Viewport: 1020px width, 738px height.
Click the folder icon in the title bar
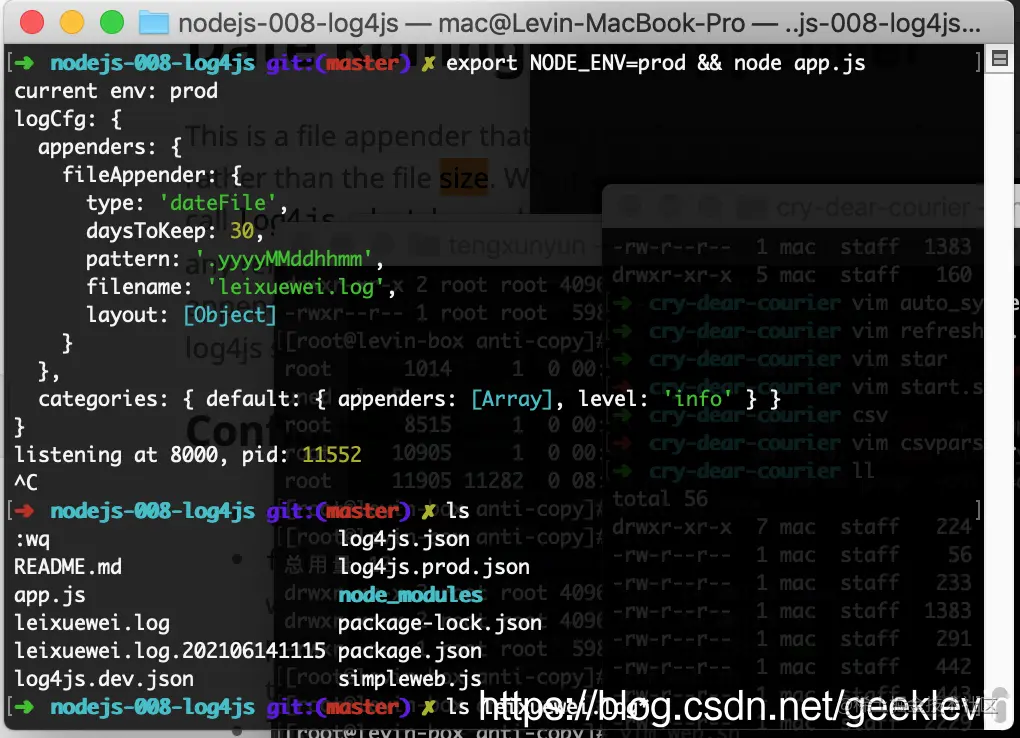(x=154, y=23)
